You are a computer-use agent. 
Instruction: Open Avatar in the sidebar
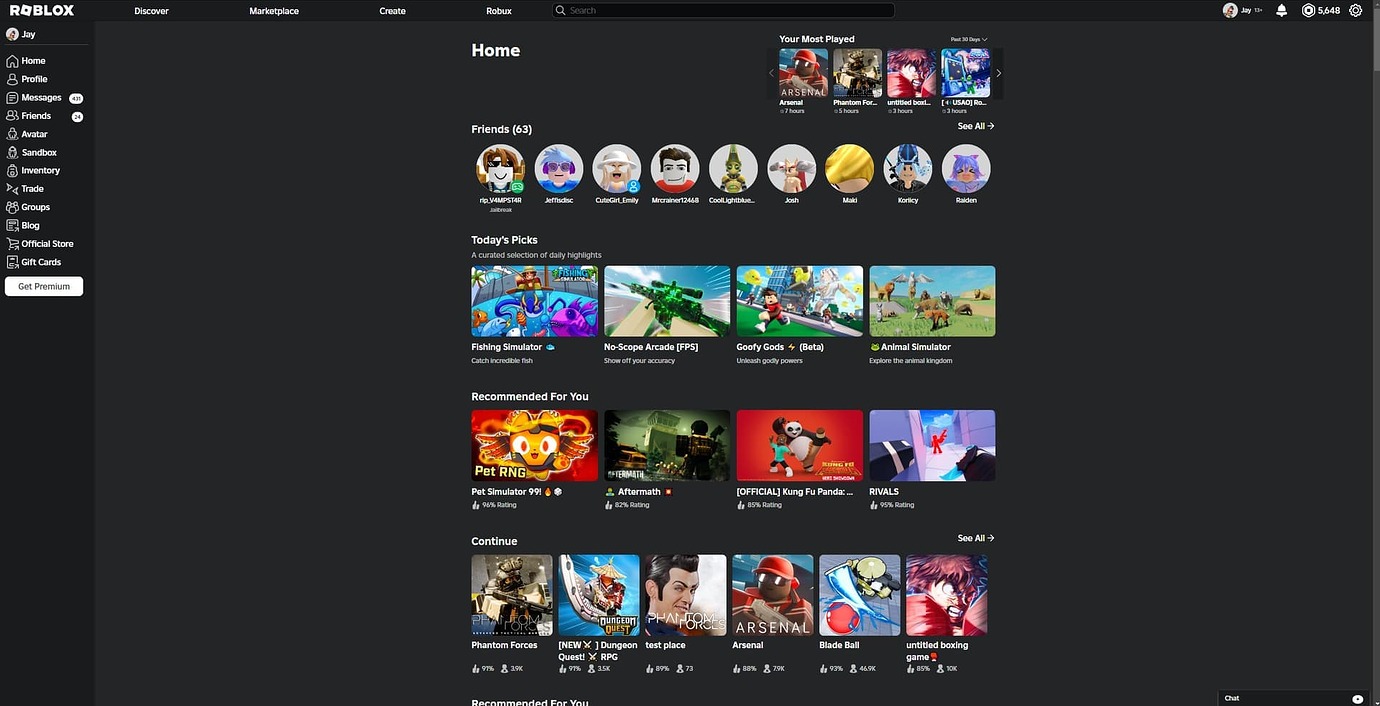point(27,134)
